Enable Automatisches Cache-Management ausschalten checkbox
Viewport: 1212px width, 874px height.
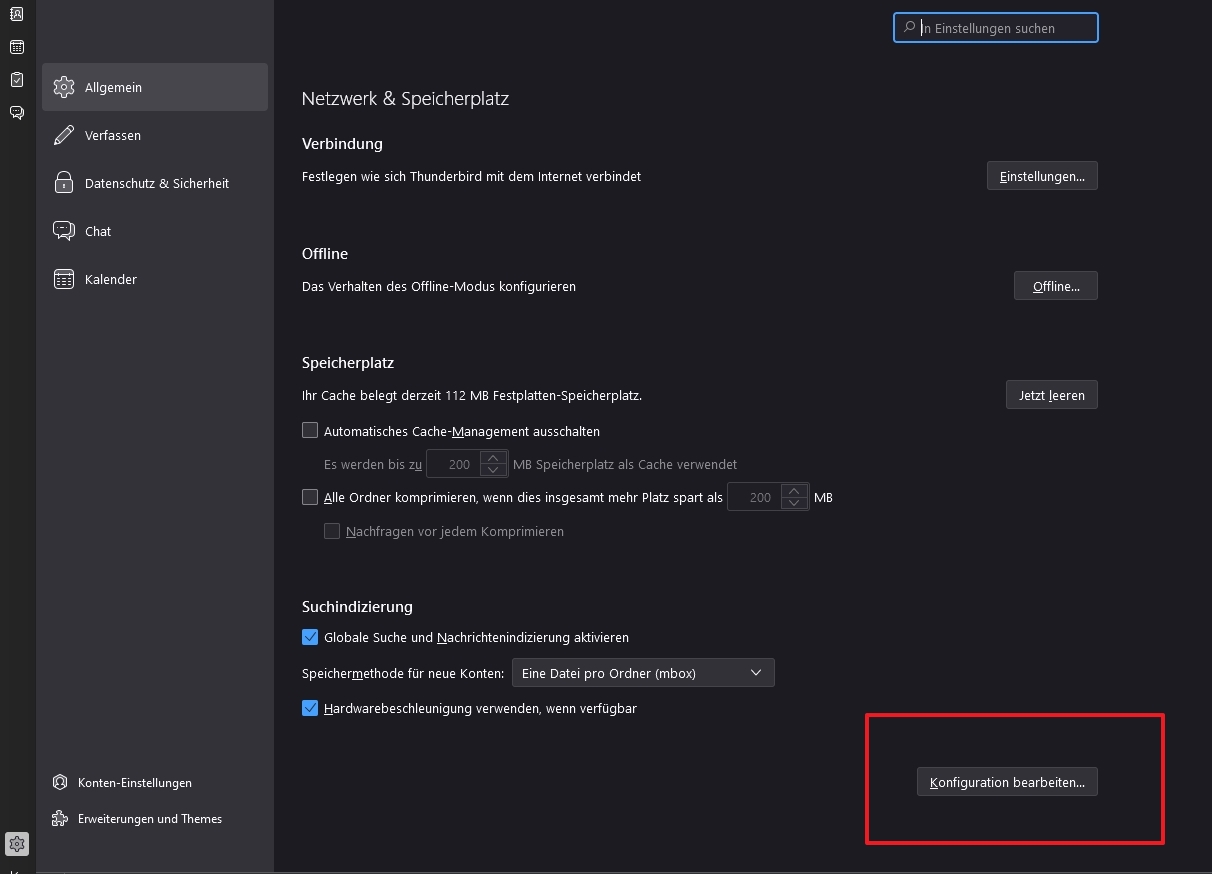pyautogui.click(x=310, y=431)
